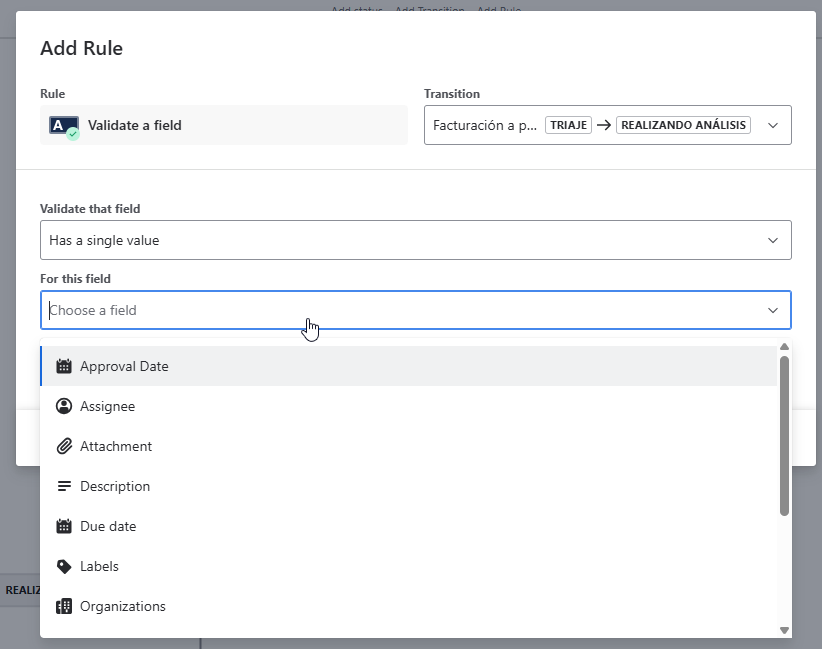
Task: Click the Description lines icon
Action: click(x=64, y=486)
